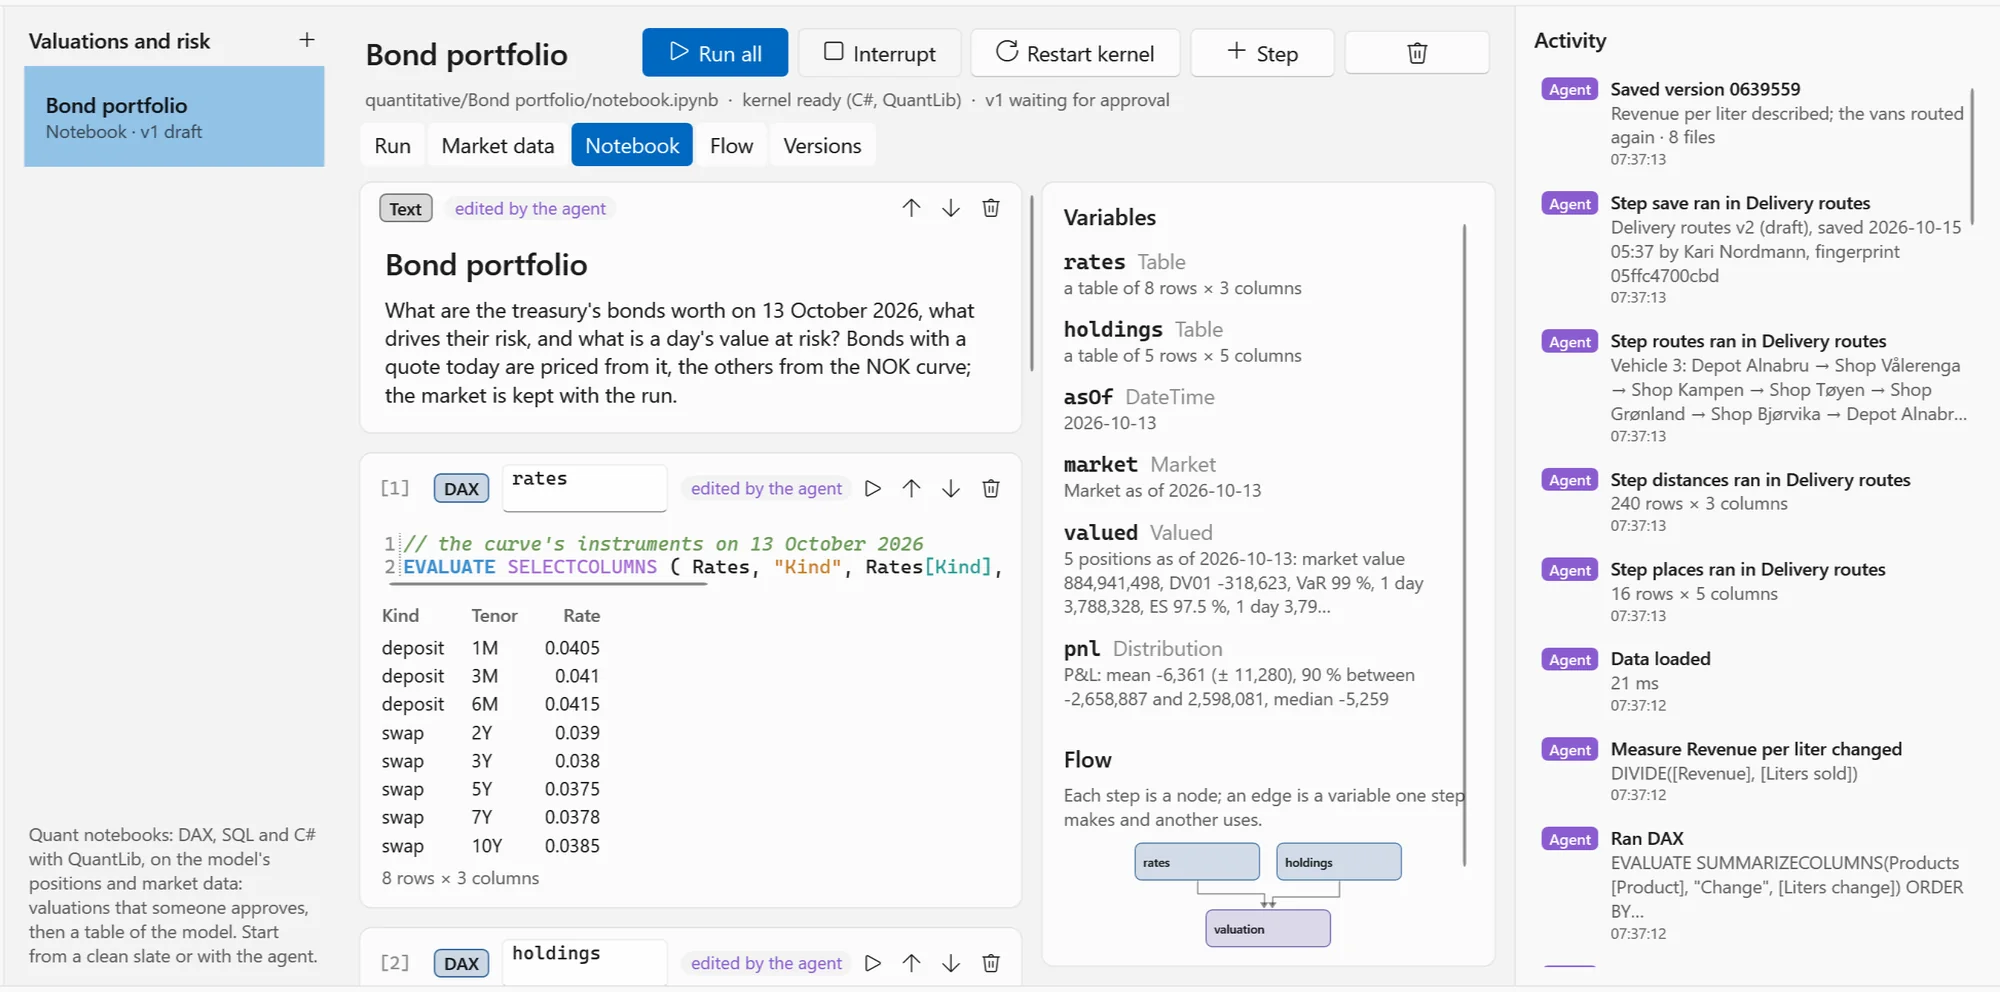Move the rates cell down
The image size is (2000, 992).
(951, 488)
